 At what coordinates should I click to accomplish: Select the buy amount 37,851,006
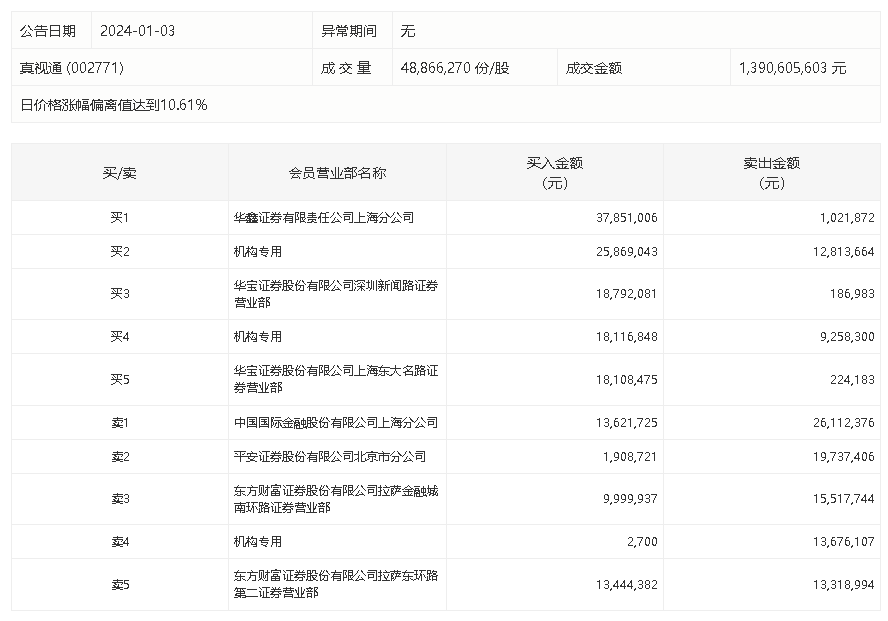tap(624, 217)
